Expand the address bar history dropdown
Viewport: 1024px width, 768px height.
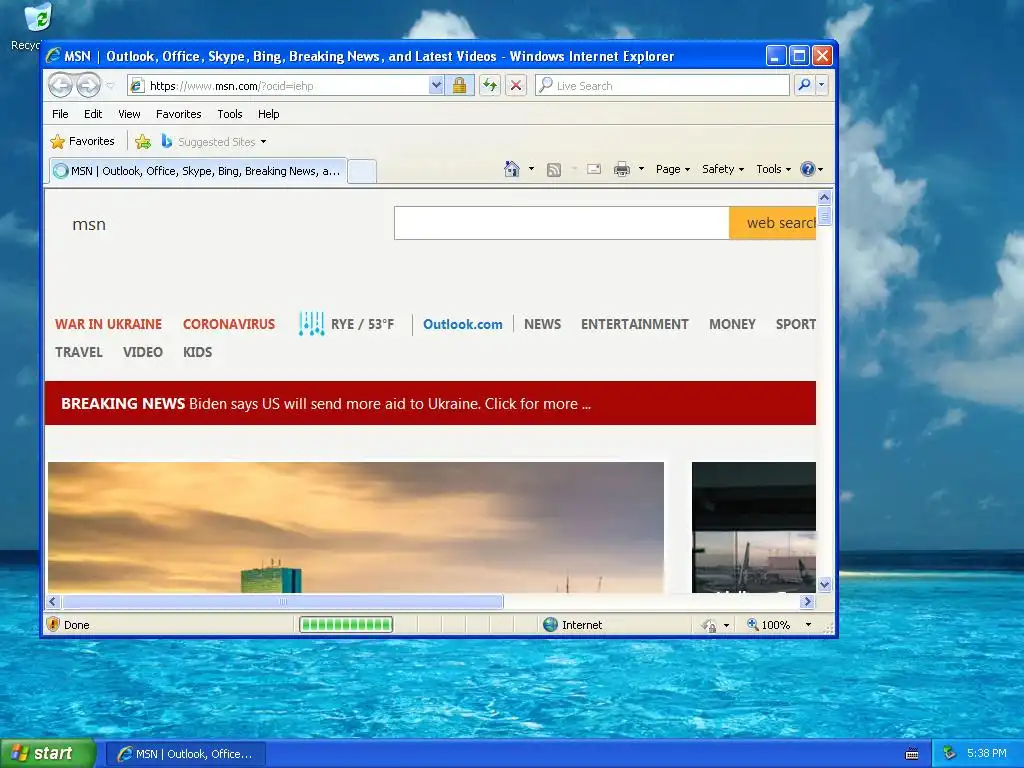[x=436, y=86]
